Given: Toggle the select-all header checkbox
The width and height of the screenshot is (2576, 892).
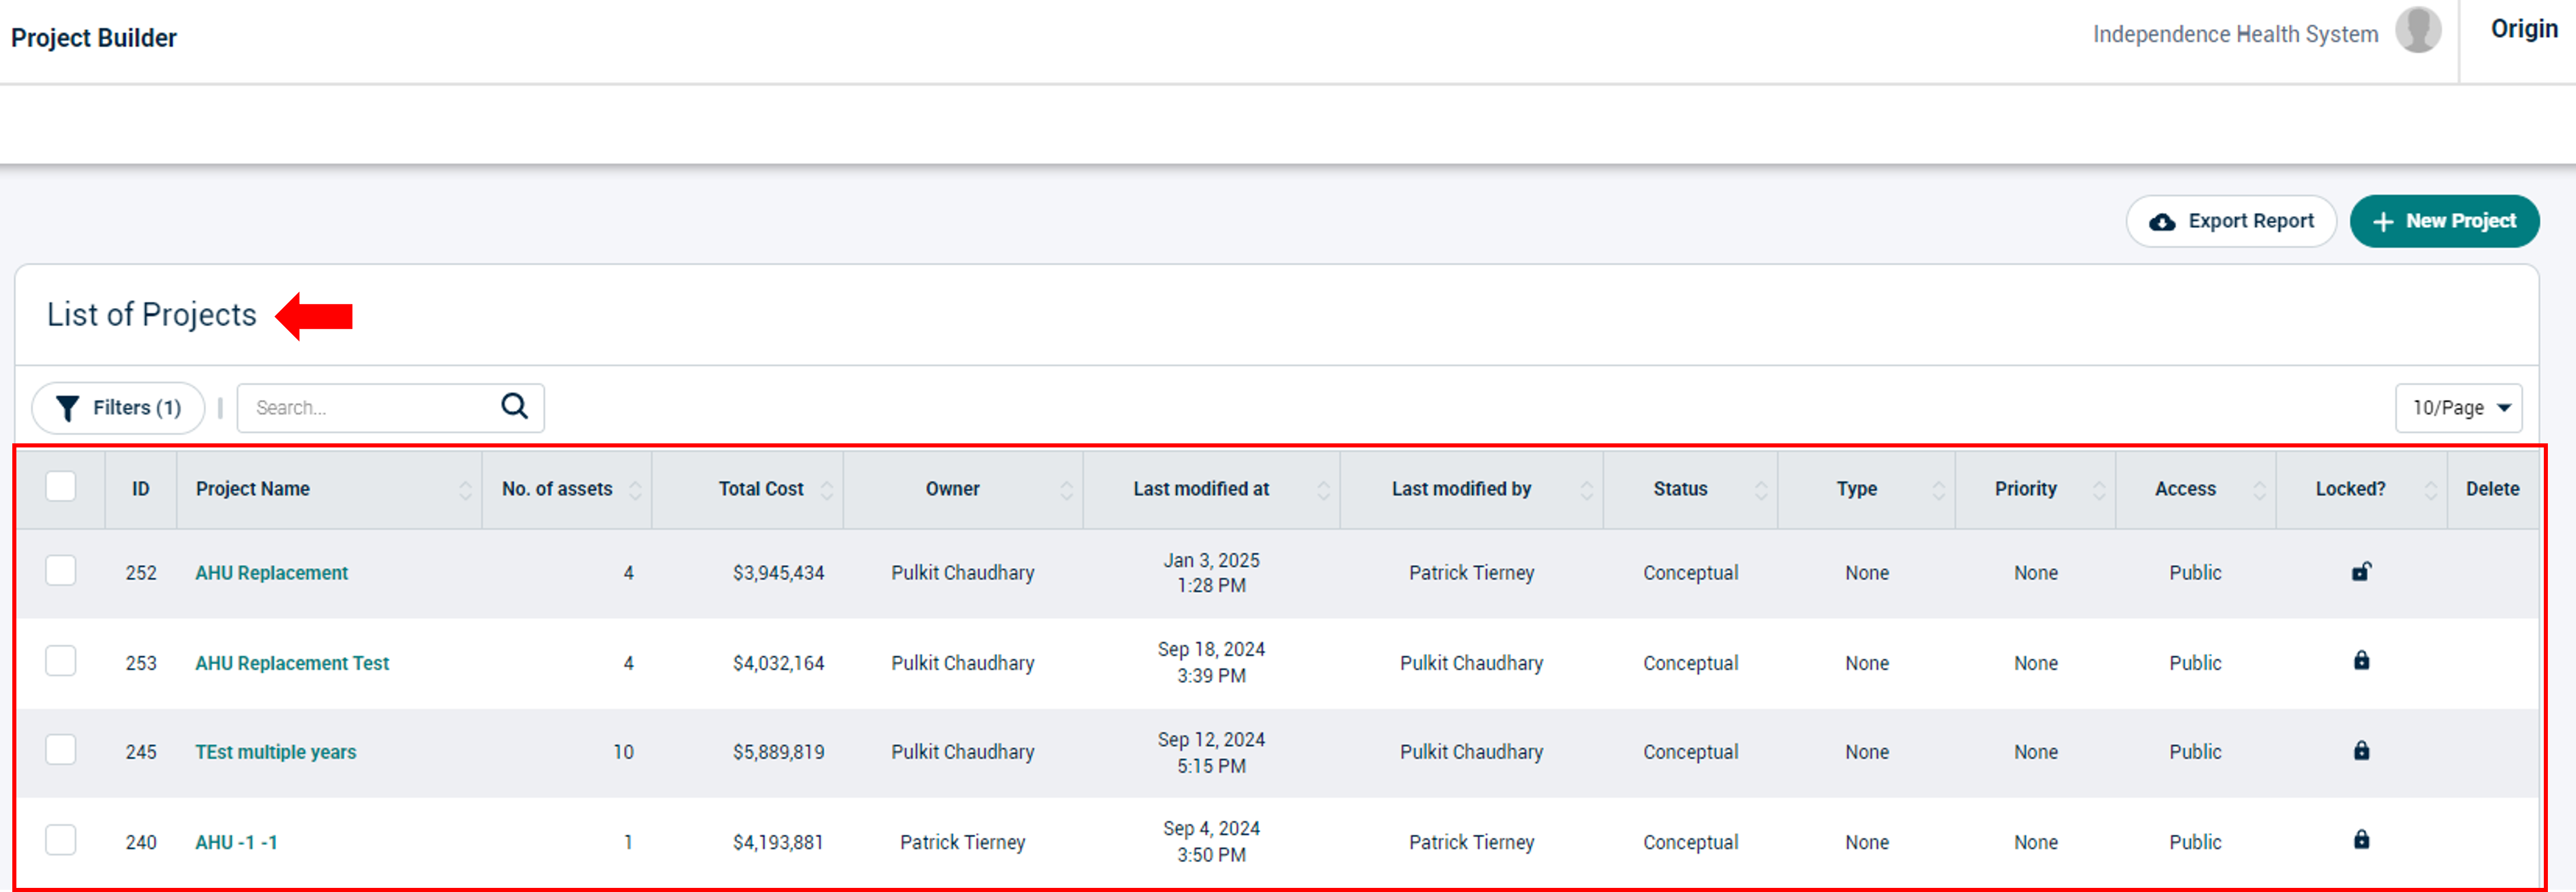Looking at the screenshot, I should click(61, 487).
